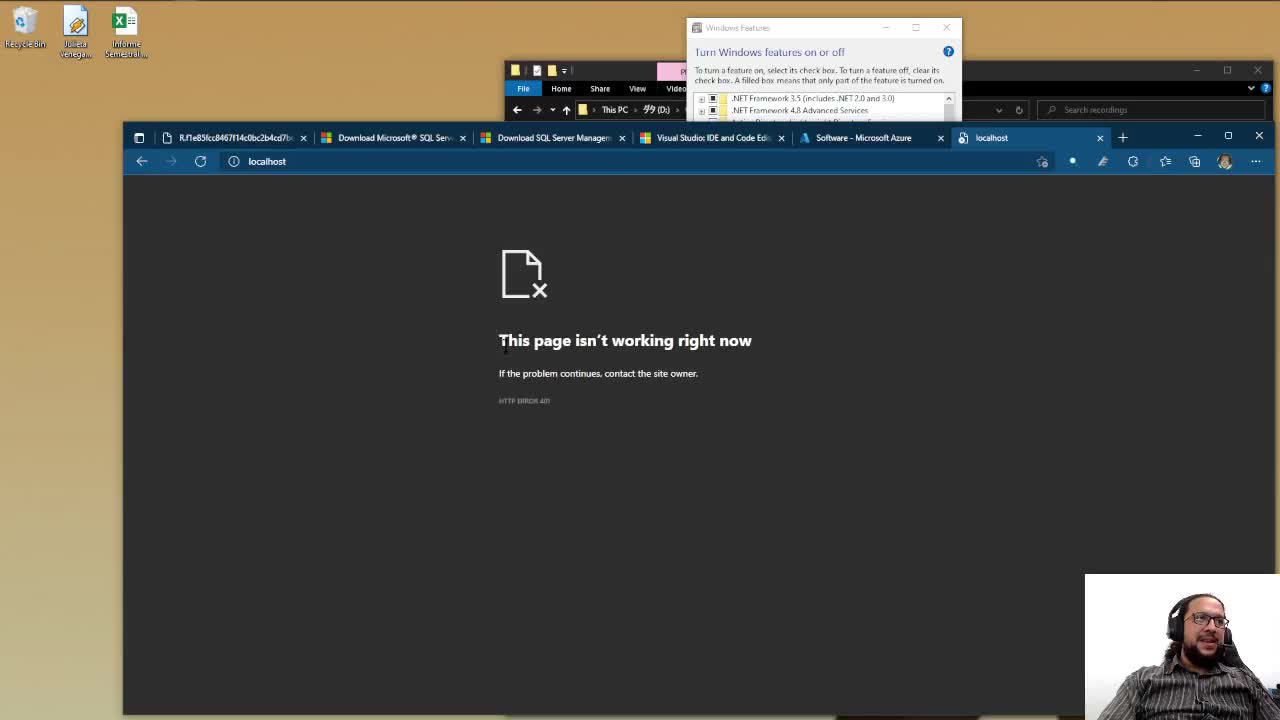This screenshot has width=1280, height=720.
Task: Click the pen extension icon in toolbar
Action: (1103, 161)
